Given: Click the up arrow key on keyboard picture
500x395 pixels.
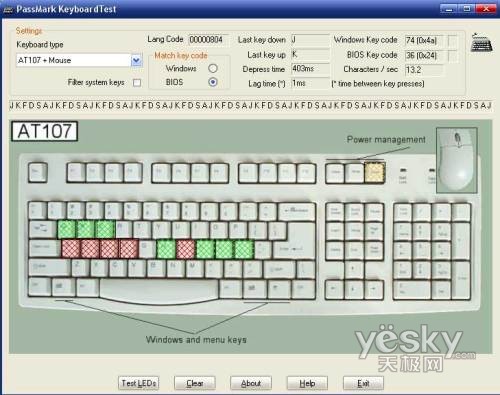Looking at the screenshot, I should 354,269.
